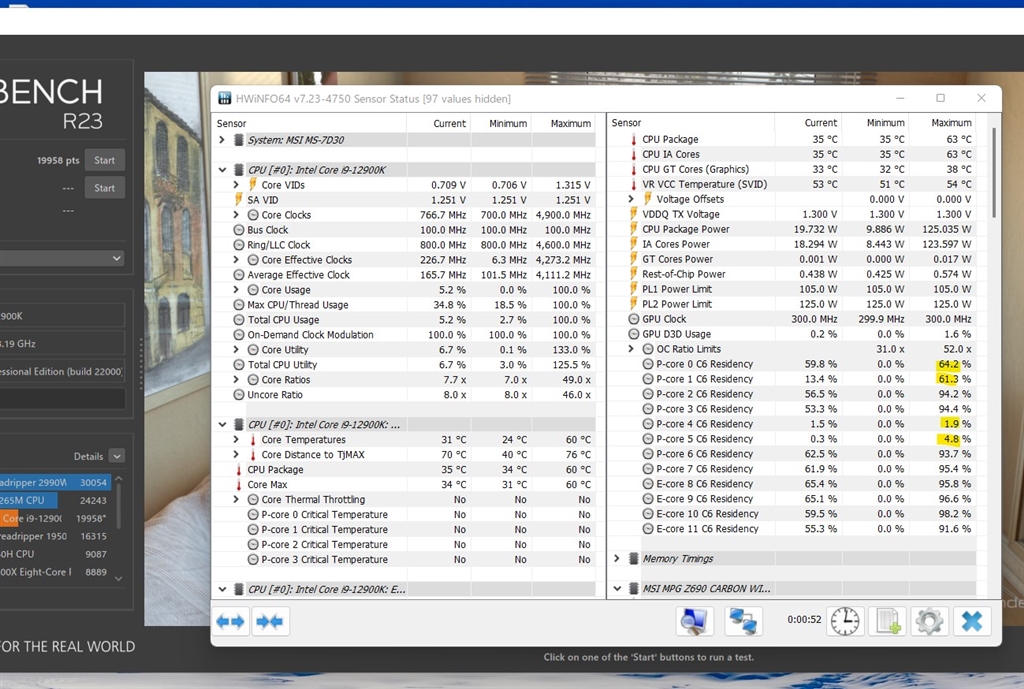Expand the Core Clocks row
Screen dimensions: 1024x689
tap(236, 215)
